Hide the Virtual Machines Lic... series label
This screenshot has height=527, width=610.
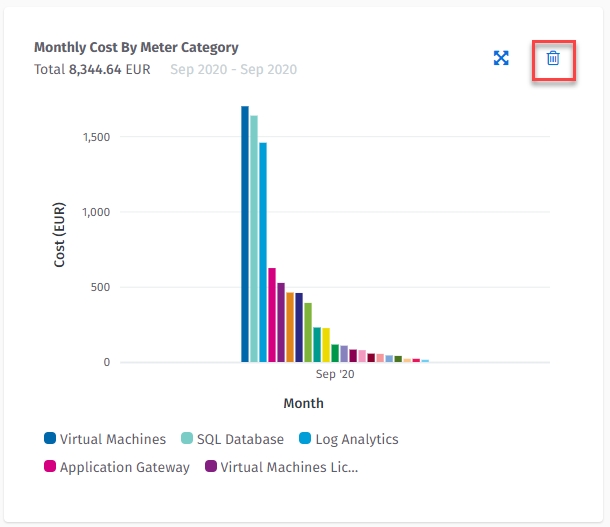288,467
